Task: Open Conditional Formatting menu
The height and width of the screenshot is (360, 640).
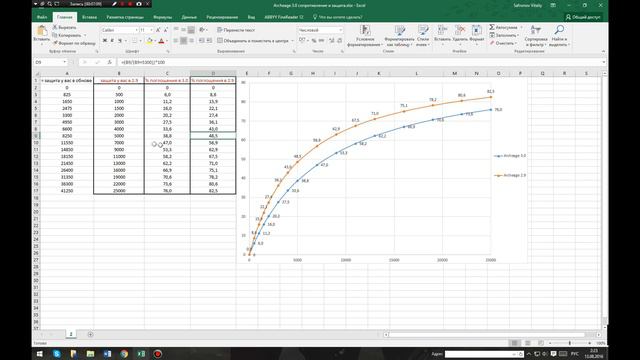Action: pyautogui.click(x=365, y=36)
